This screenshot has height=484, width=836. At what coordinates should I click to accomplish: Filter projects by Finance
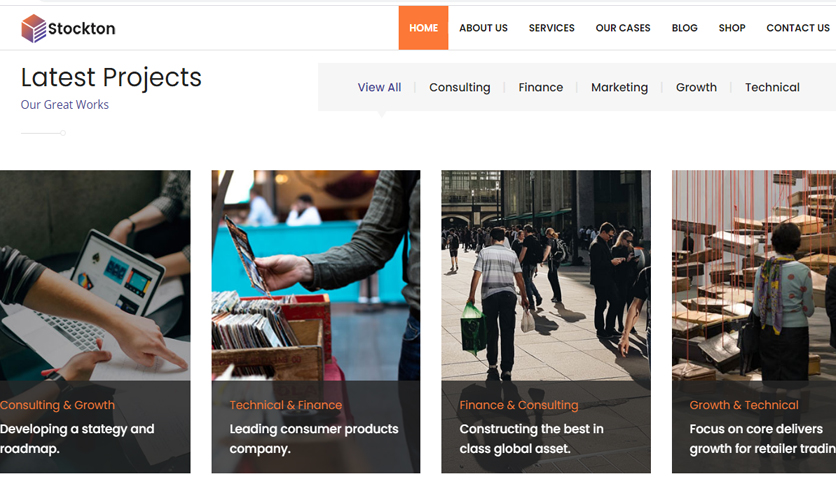[541, 87]
